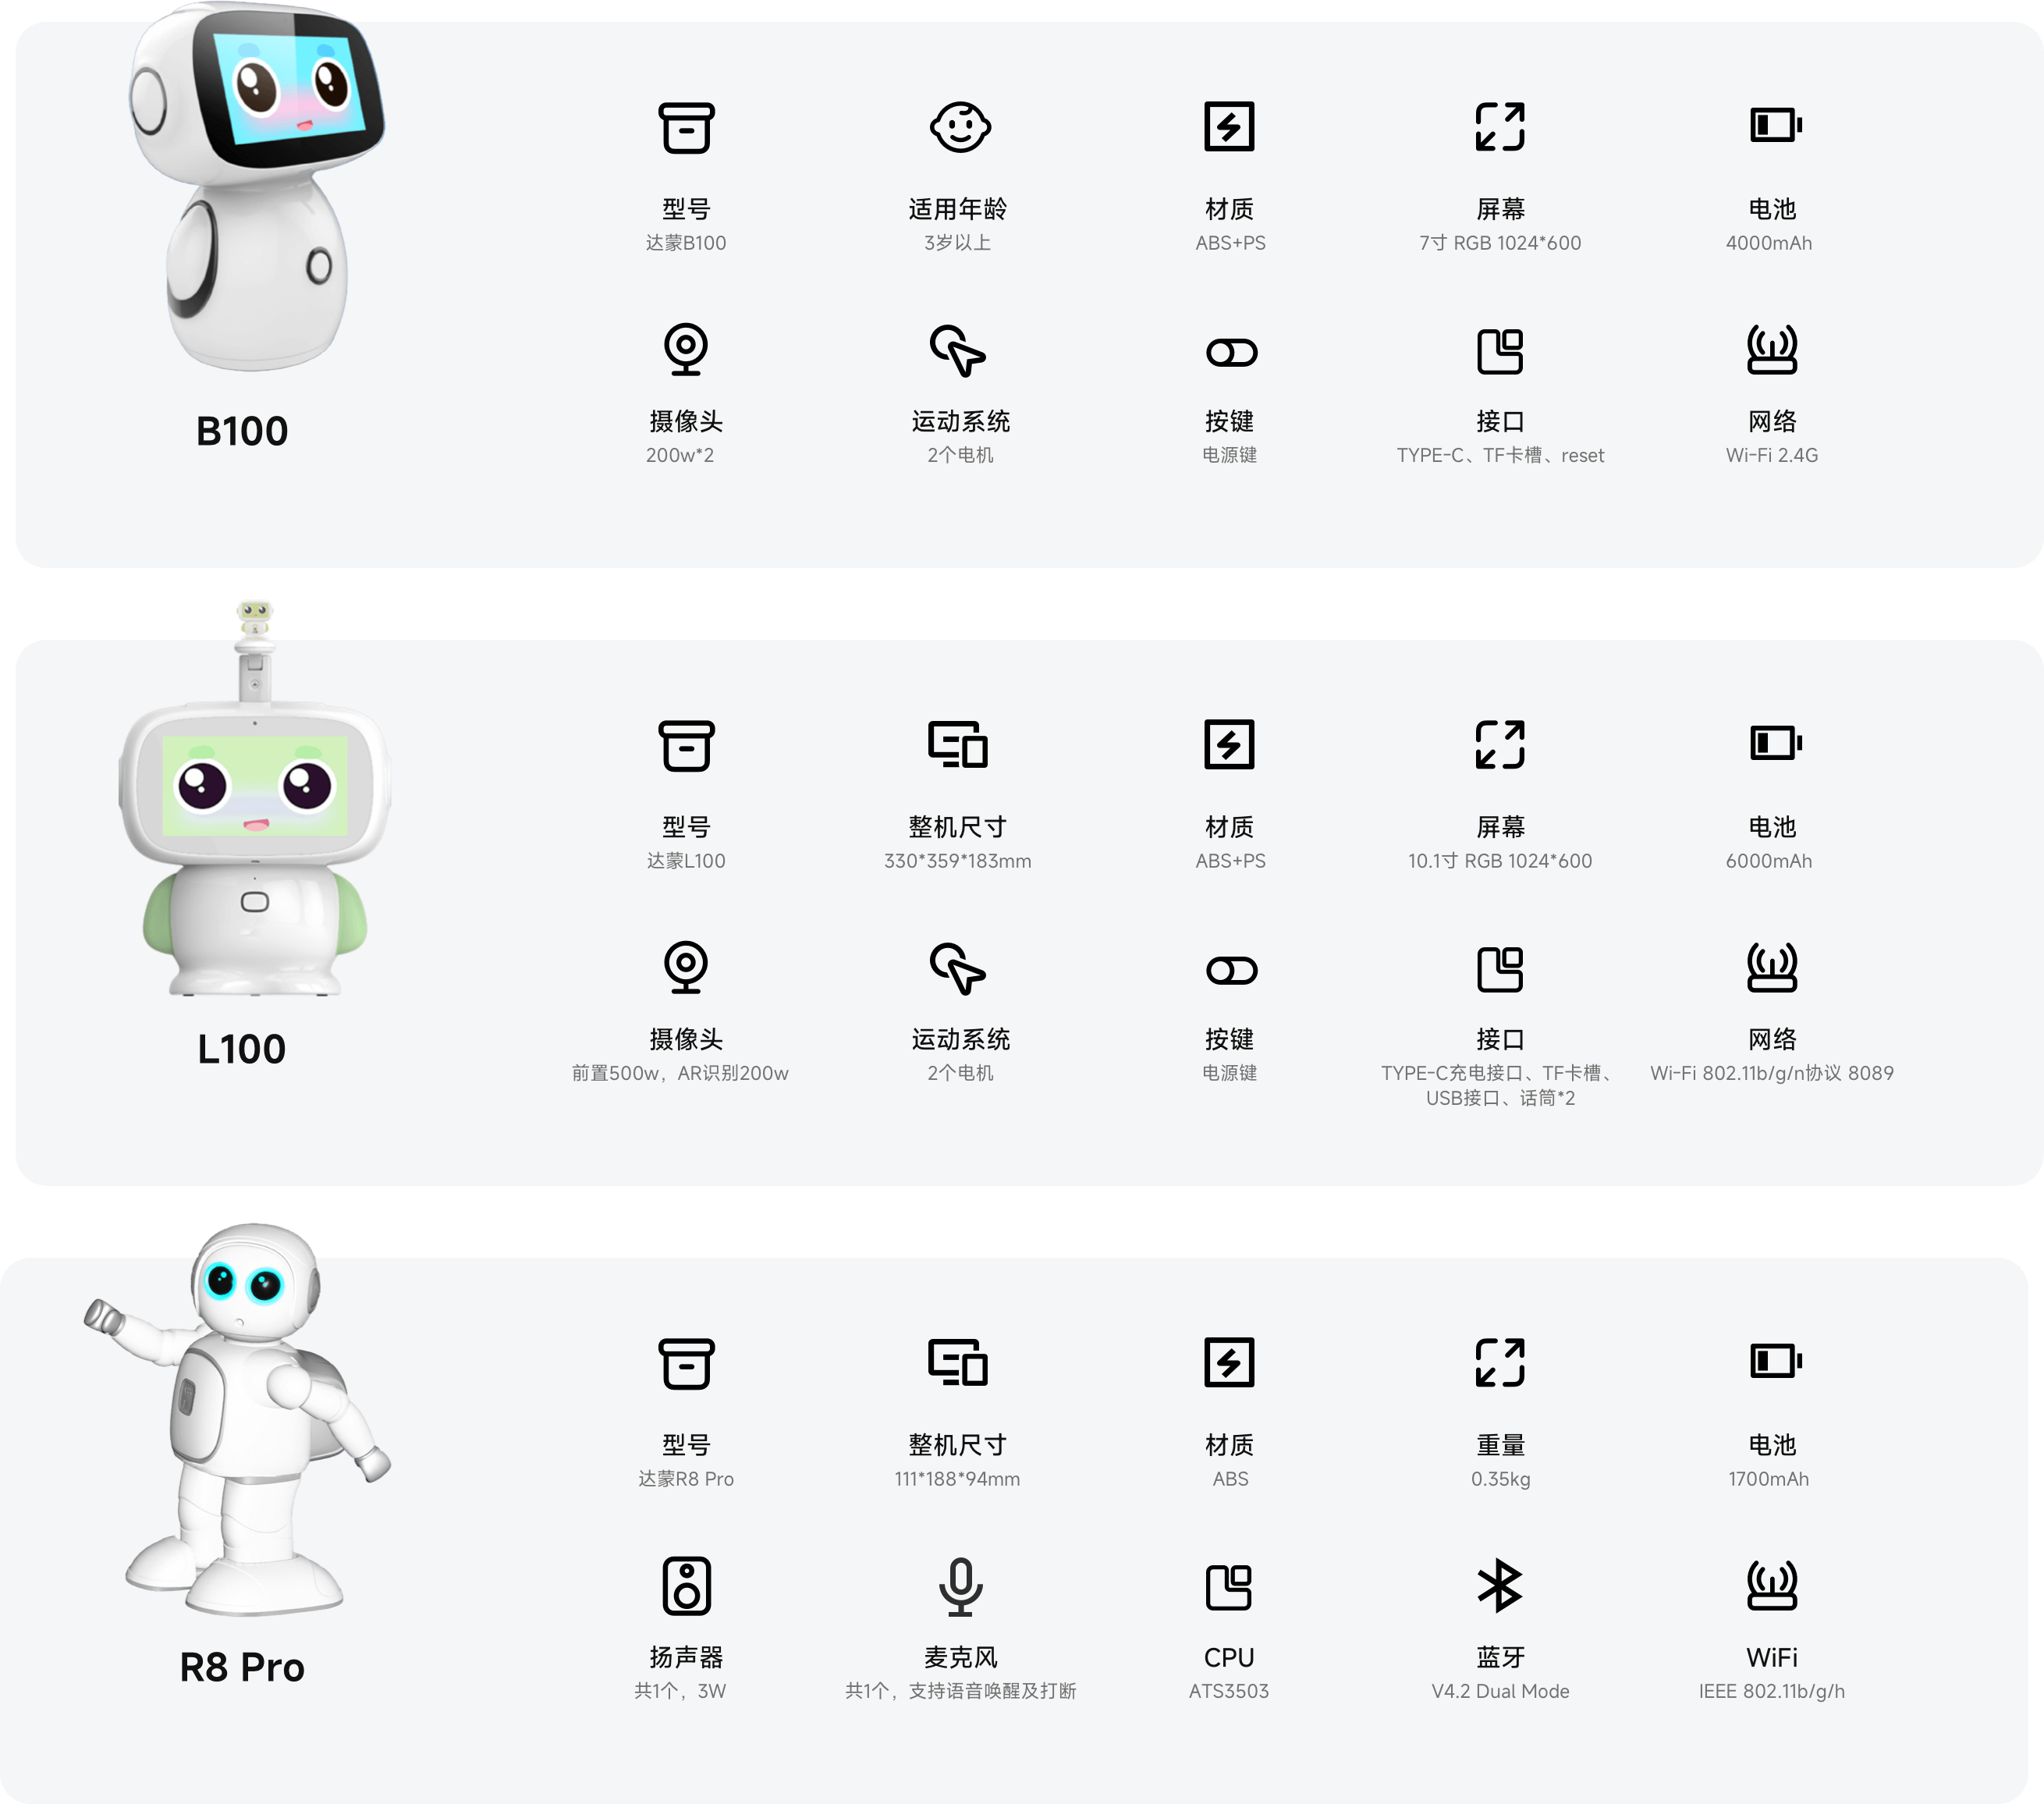This screenshot has width=2044, height=1804.
Task: Click the B100 model box icon
Action: click(x=686, y=127)
